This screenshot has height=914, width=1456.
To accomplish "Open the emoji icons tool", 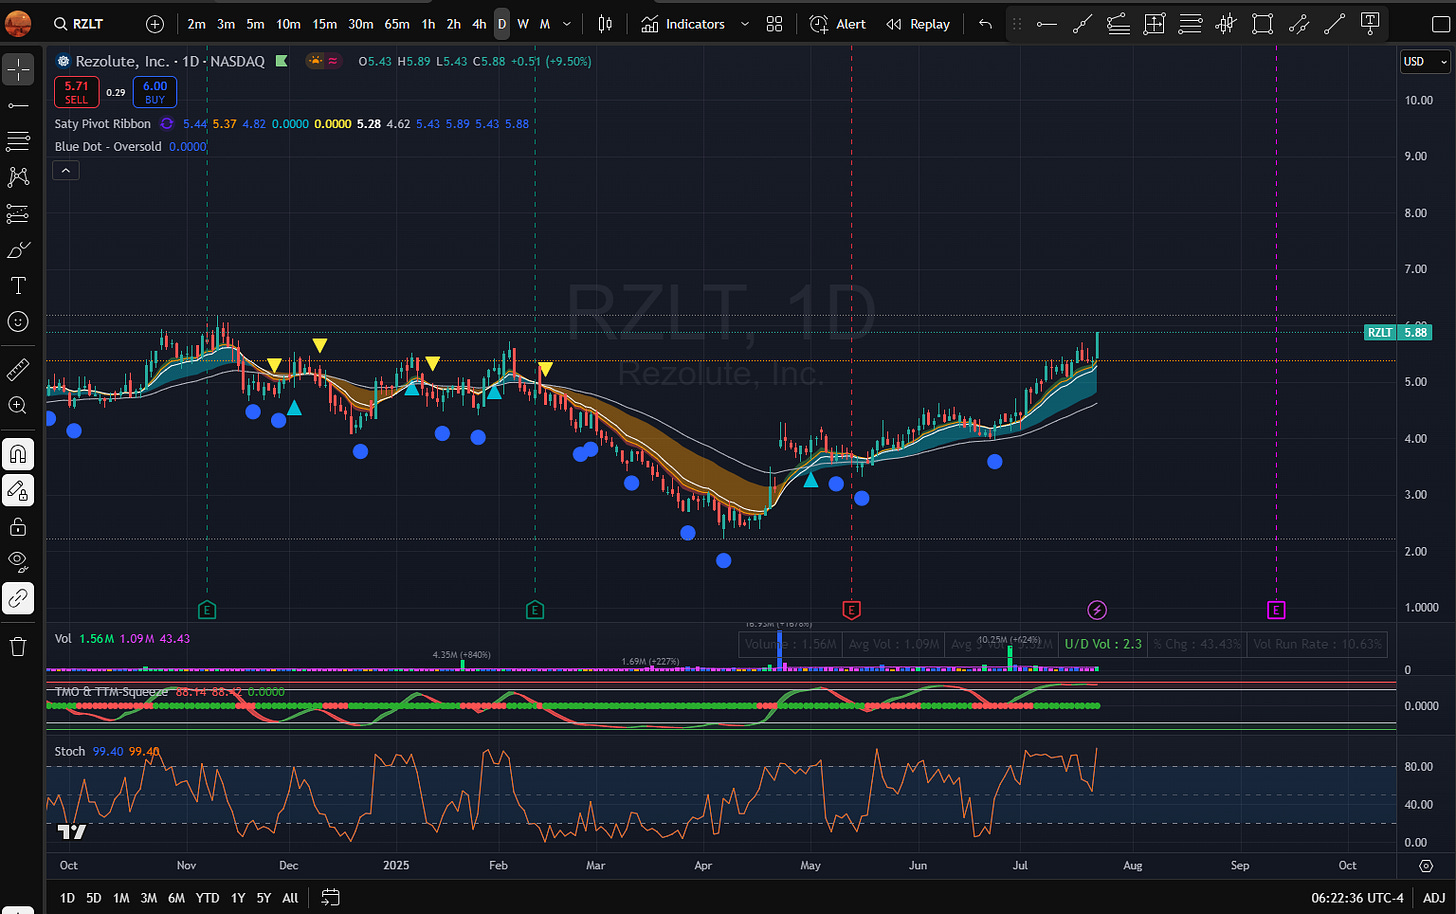I will [x=18, y=321].
